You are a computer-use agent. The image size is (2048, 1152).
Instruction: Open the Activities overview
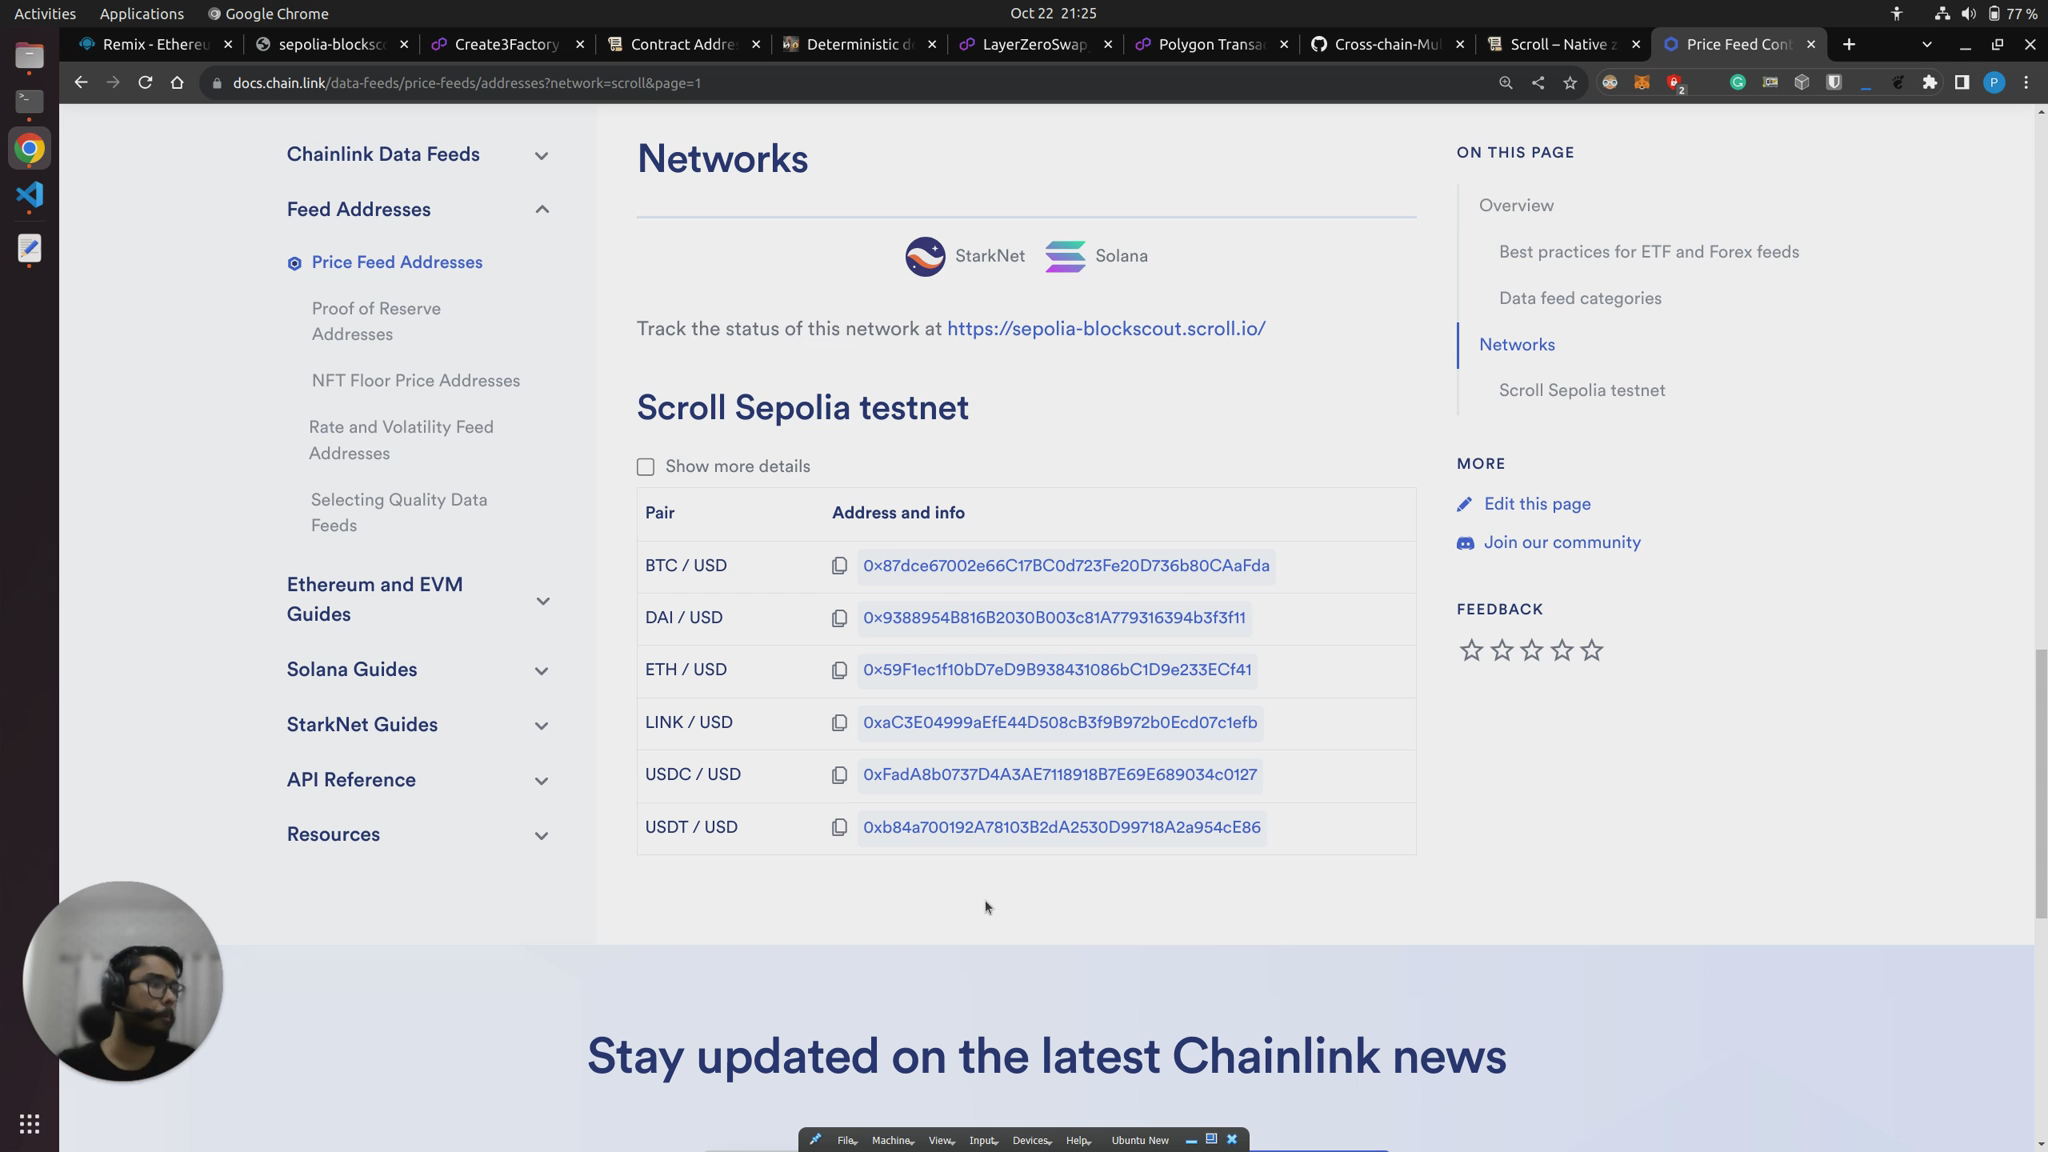point(45,13)
